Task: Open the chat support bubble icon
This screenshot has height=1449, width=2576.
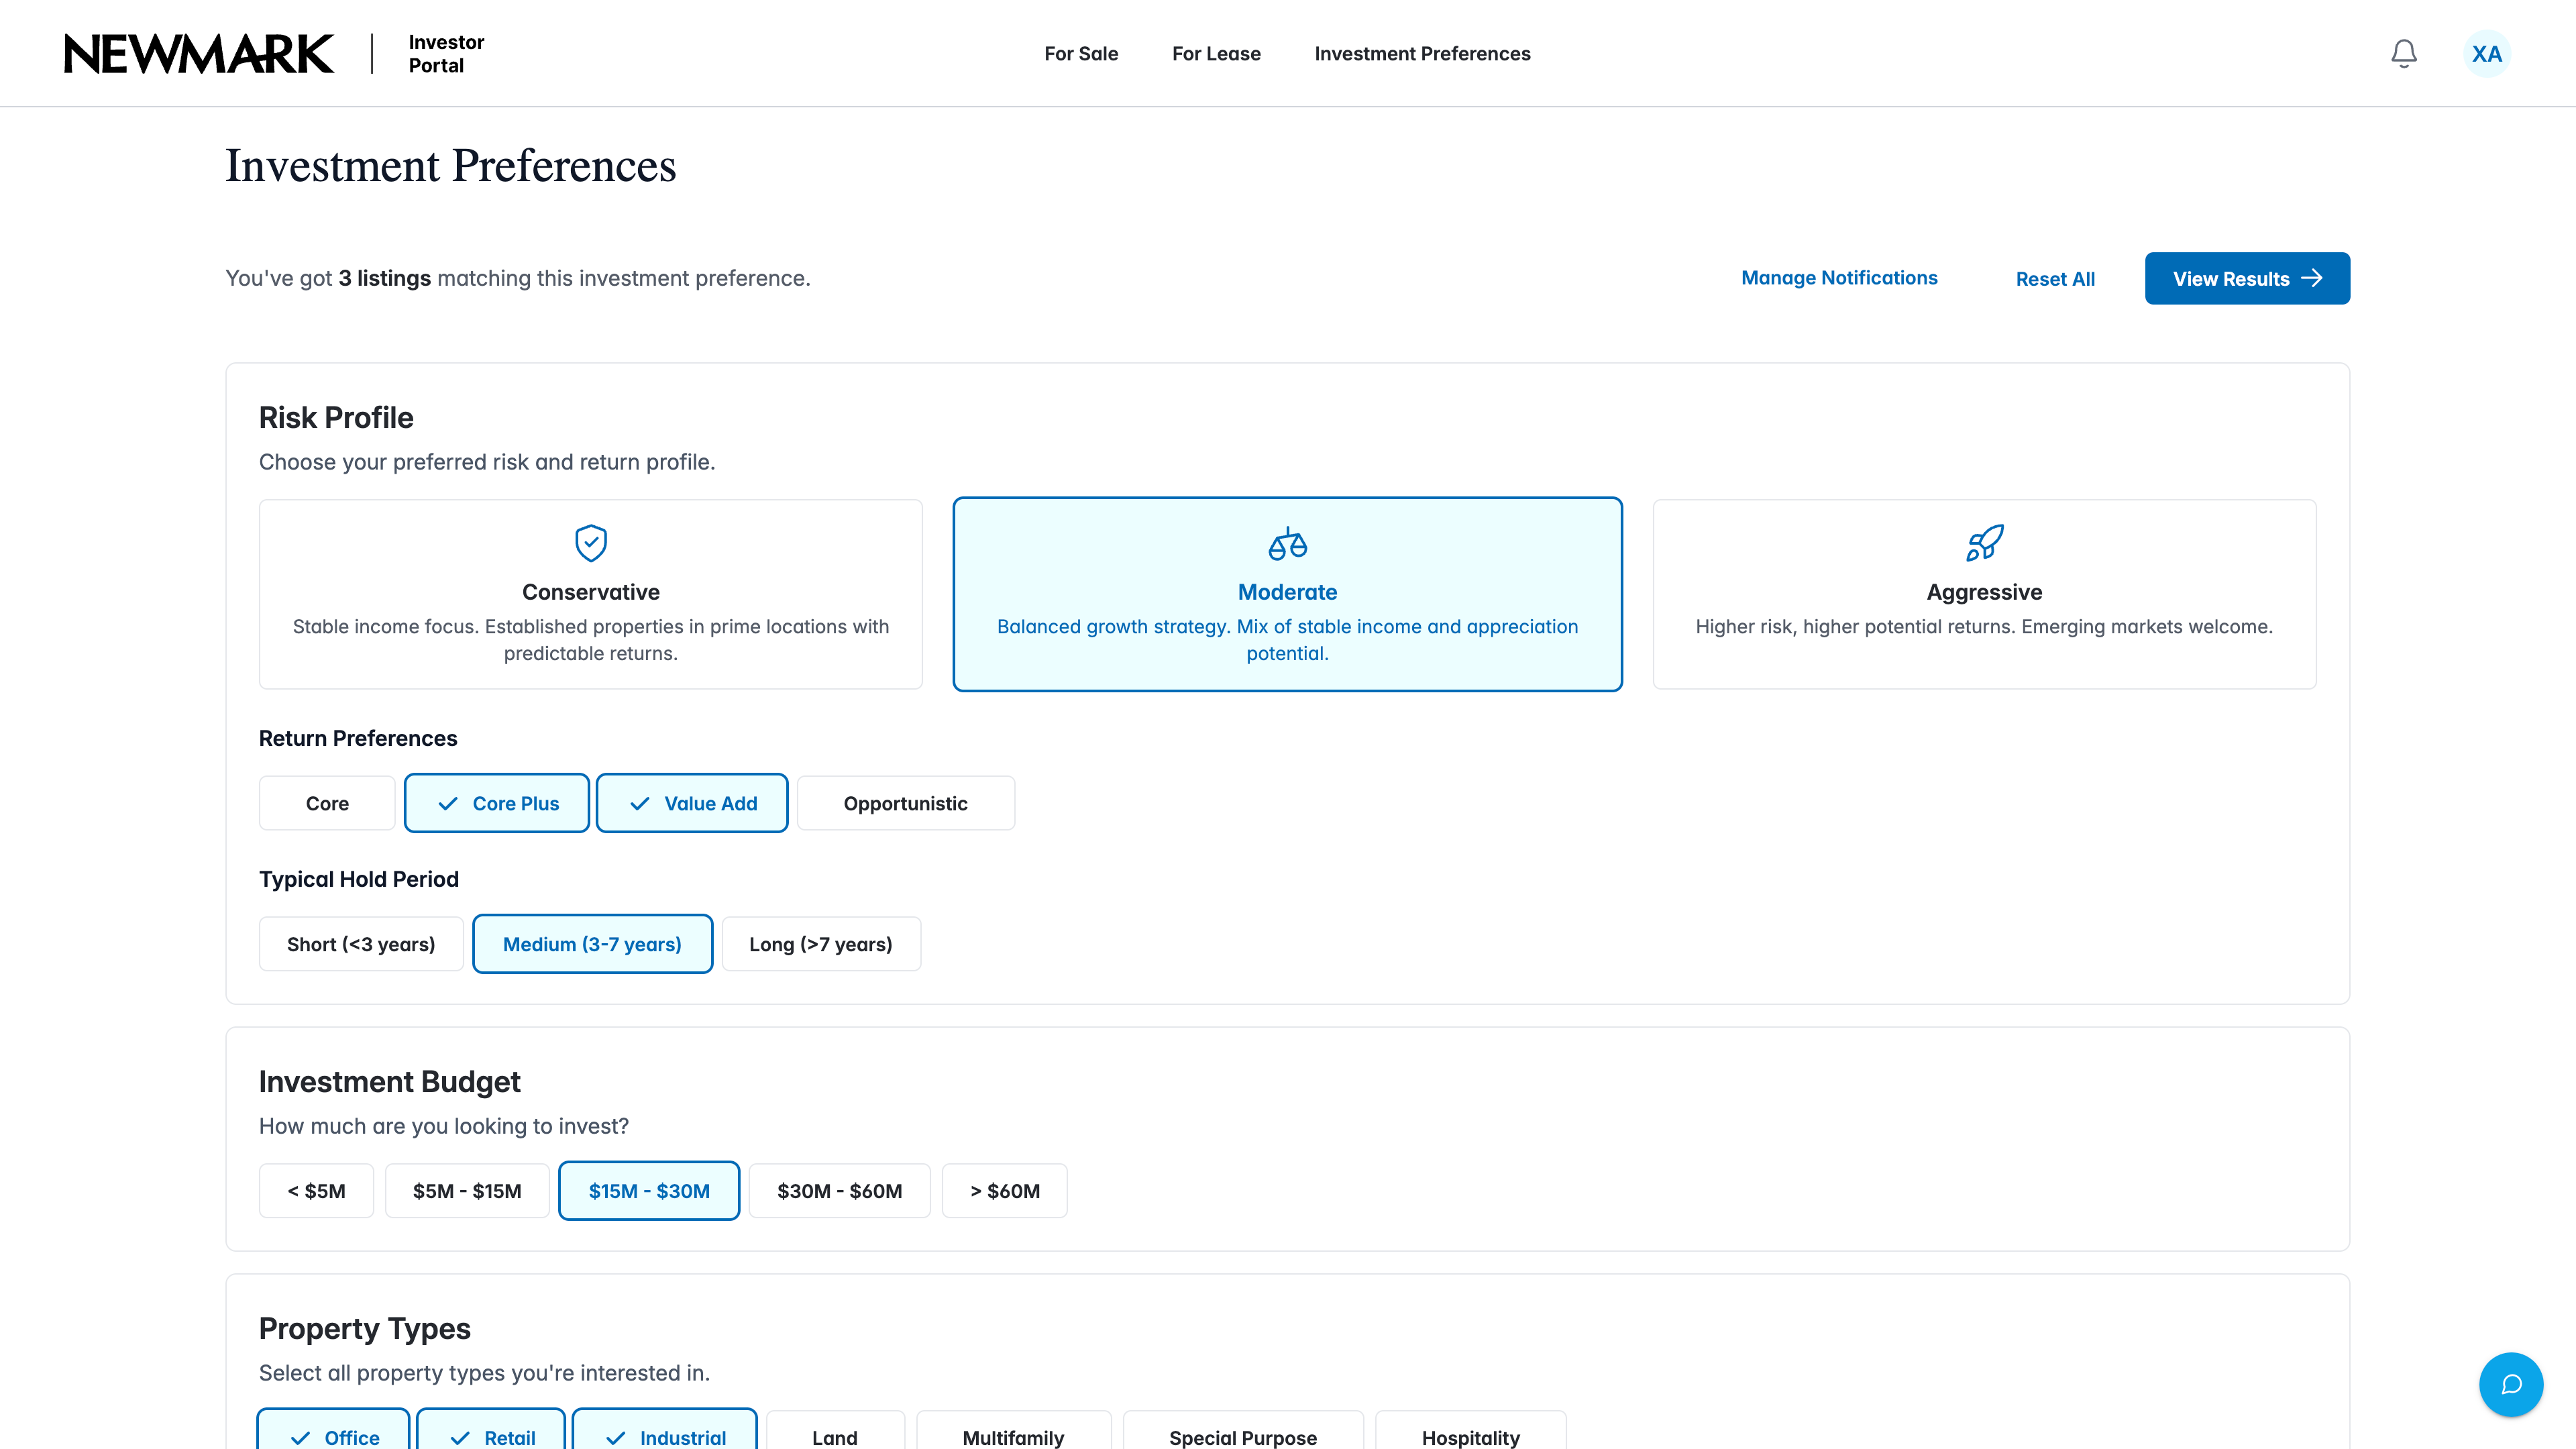Action: 2510,1384
